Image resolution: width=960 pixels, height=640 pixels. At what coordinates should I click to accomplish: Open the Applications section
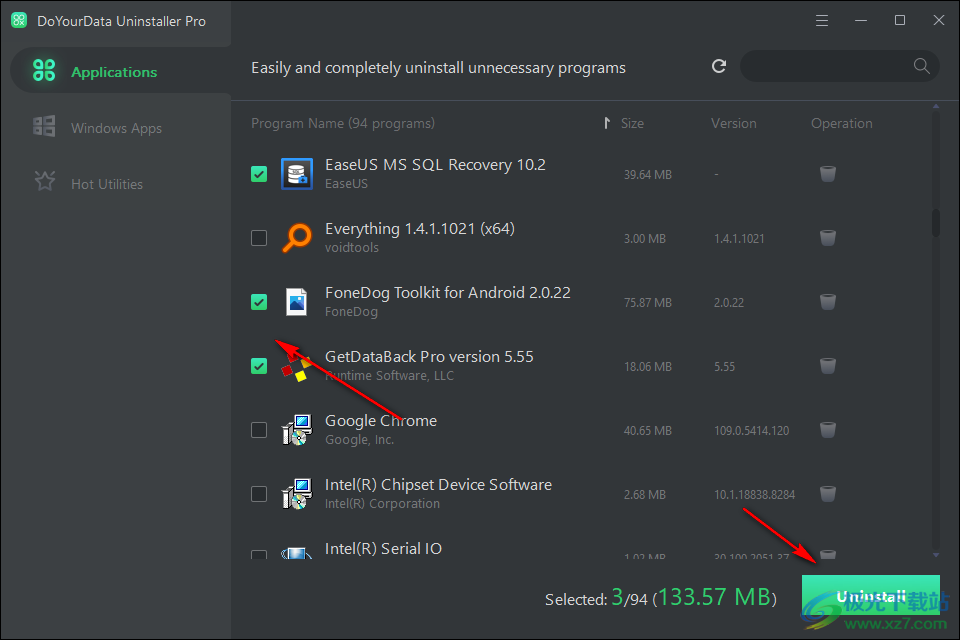click(121, 71)
